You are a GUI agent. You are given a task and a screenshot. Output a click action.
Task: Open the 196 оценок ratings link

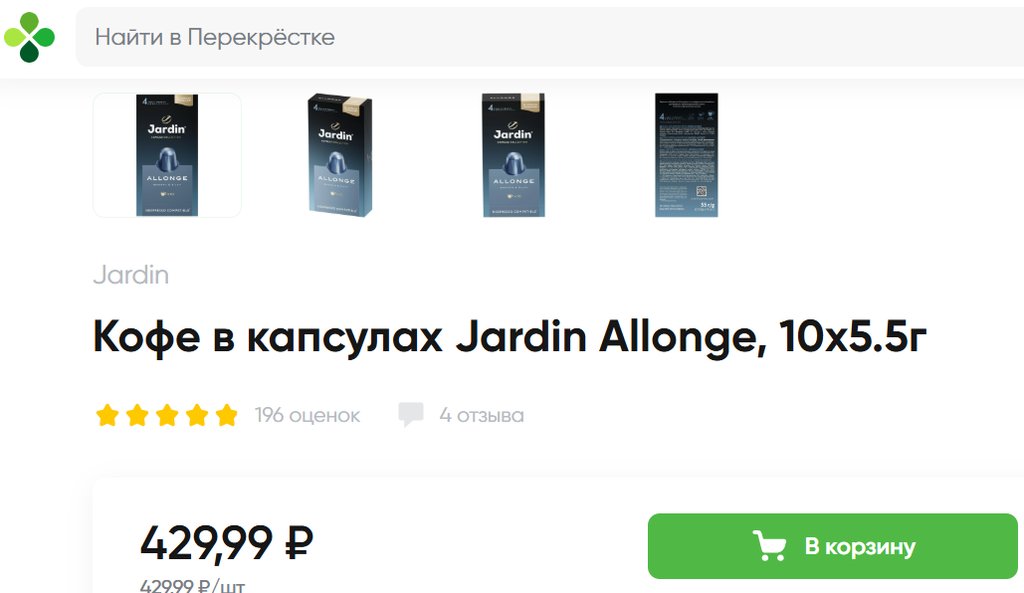coord(307,415)
